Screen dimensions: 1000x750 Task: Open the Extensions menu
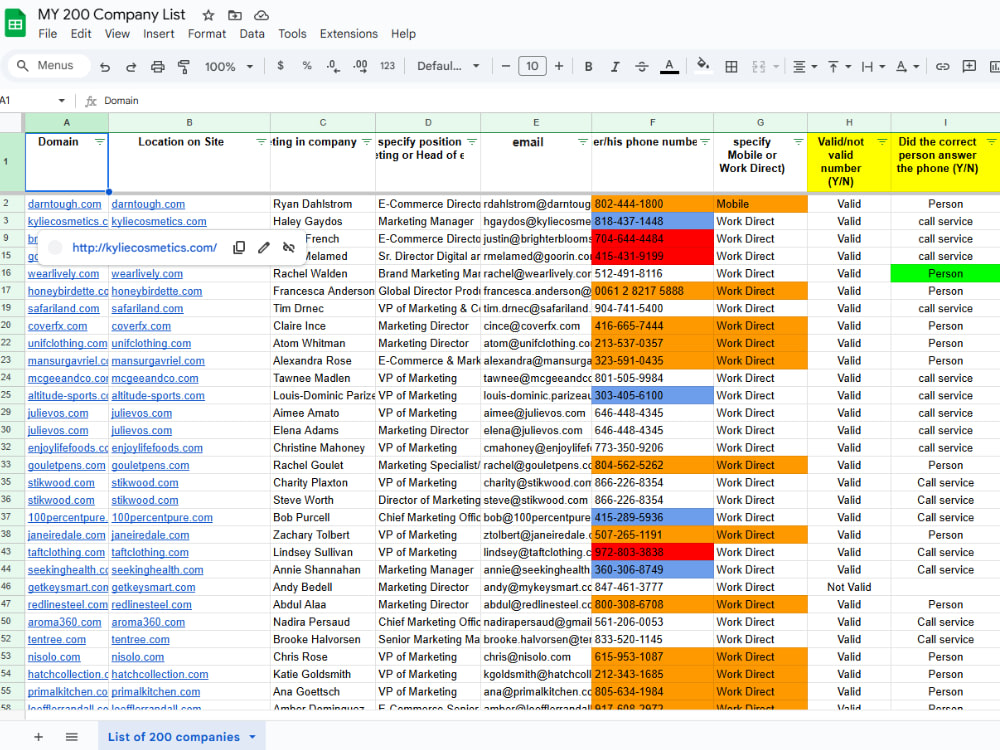348,34
